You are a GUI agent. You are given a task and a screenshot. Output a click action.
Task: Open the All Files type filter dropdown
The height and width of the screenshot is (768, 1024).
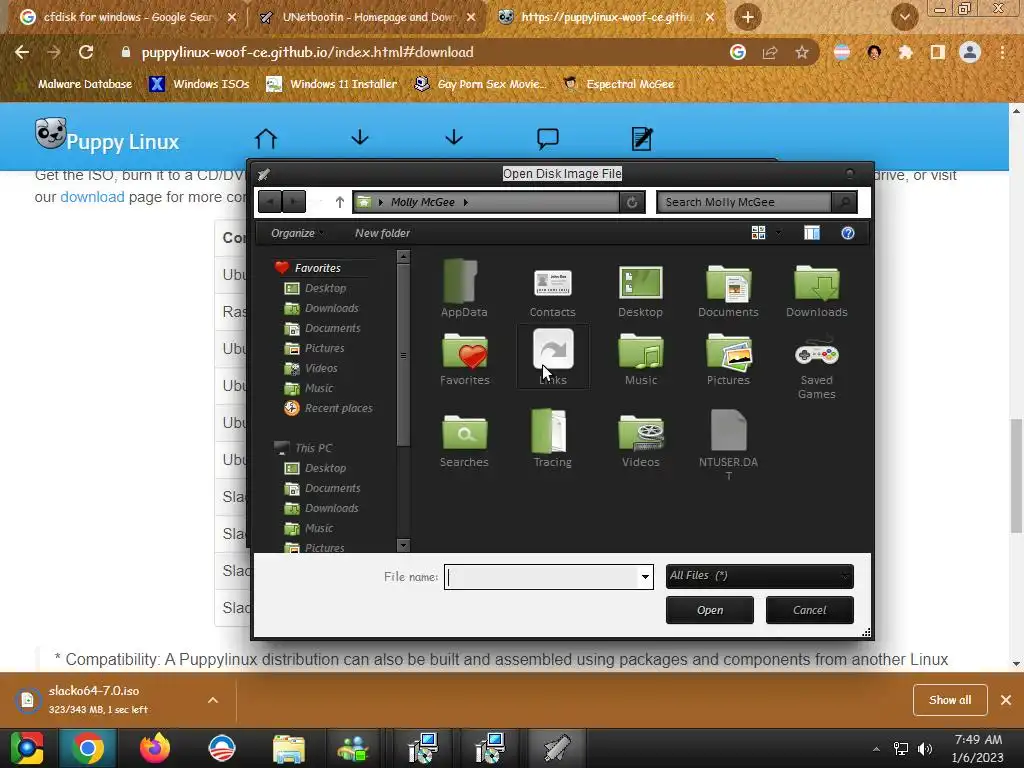[x=760, y=576]
